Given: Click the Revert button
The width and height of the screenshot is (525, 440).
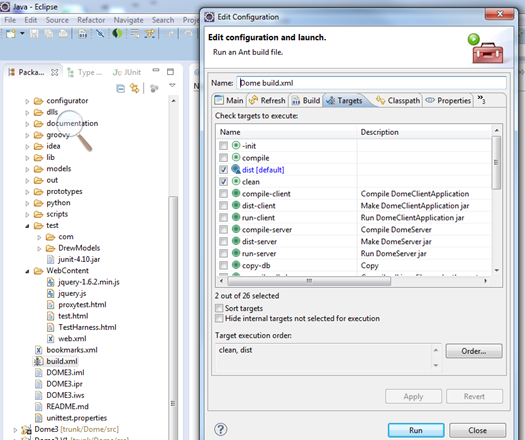Looking at the screenshot, I should 474,396.
